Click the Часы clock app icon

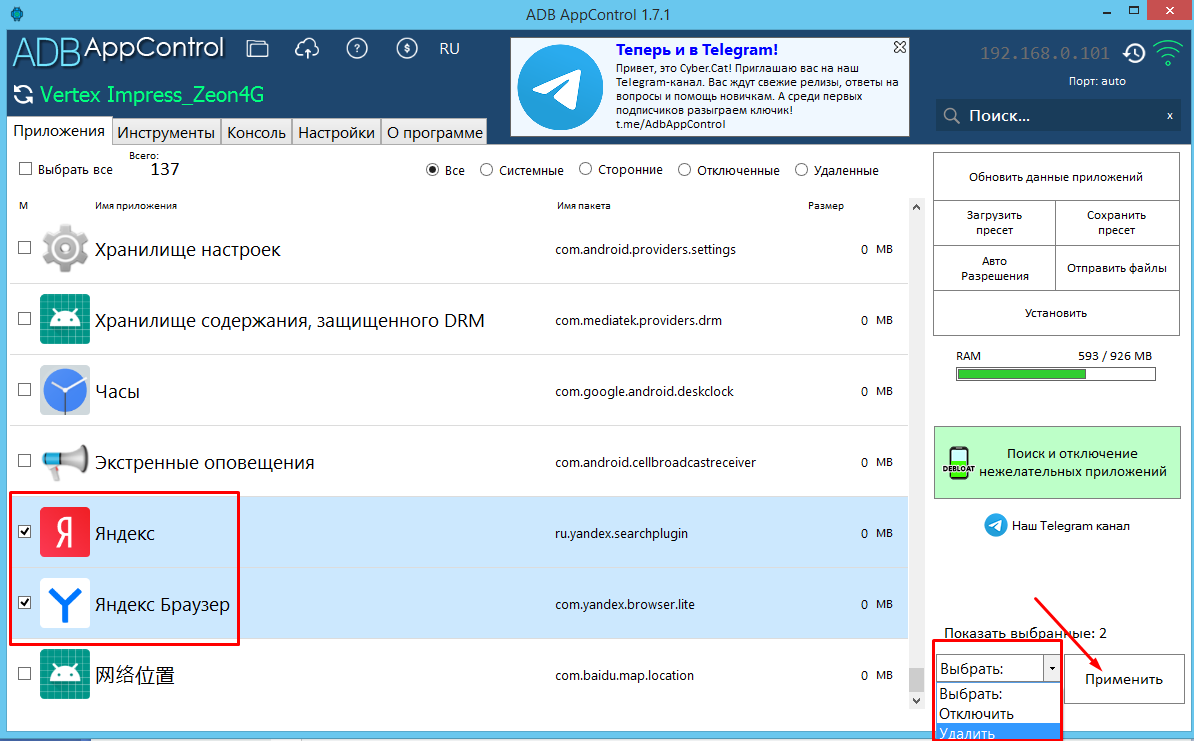(65, 390)
